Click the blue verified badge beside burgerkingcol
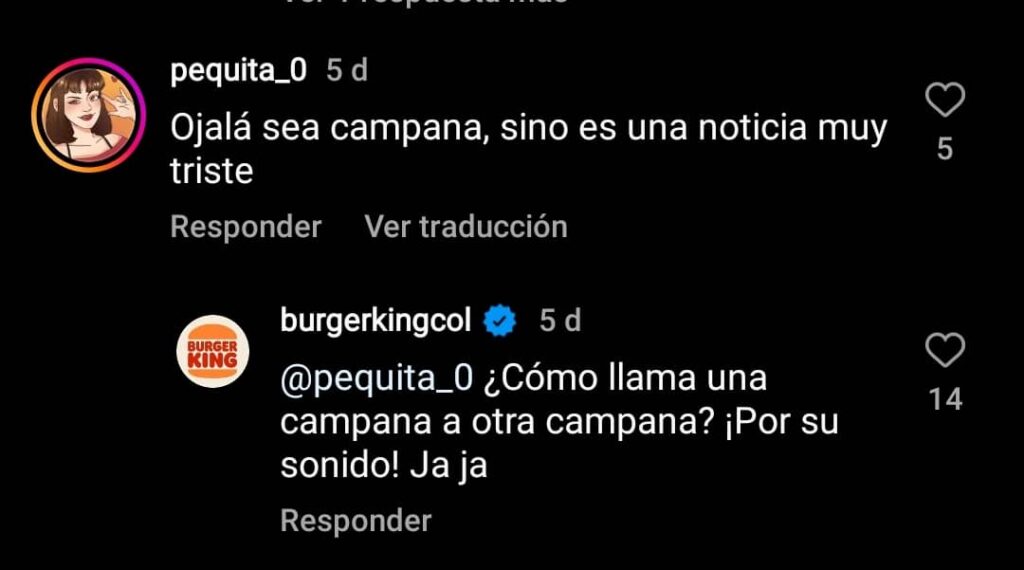This screenshot has width=1024, height=570. 500,321
